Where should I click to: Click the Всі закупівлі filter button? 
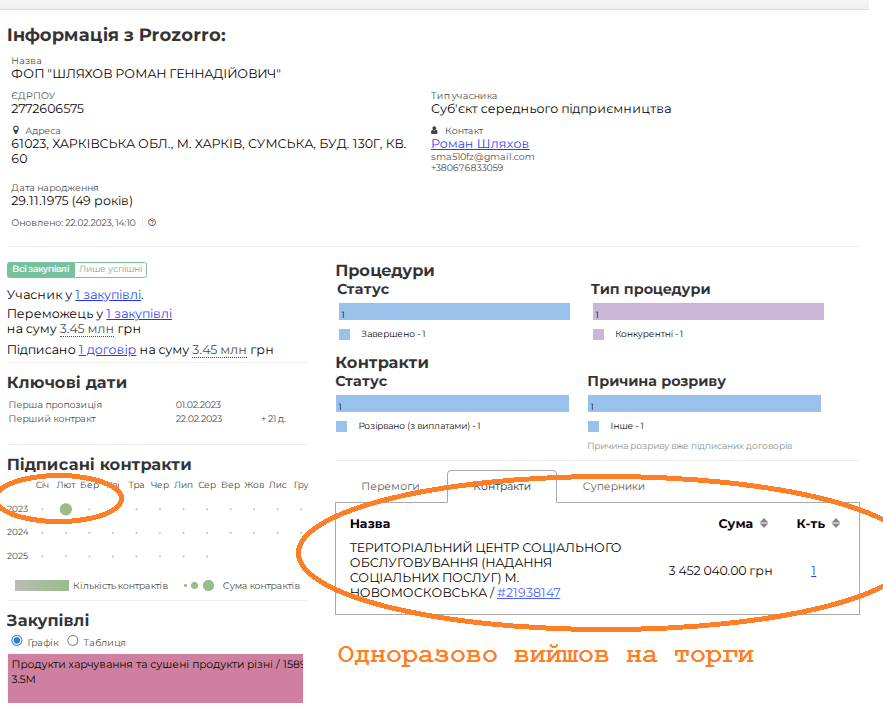coord(41,270)
